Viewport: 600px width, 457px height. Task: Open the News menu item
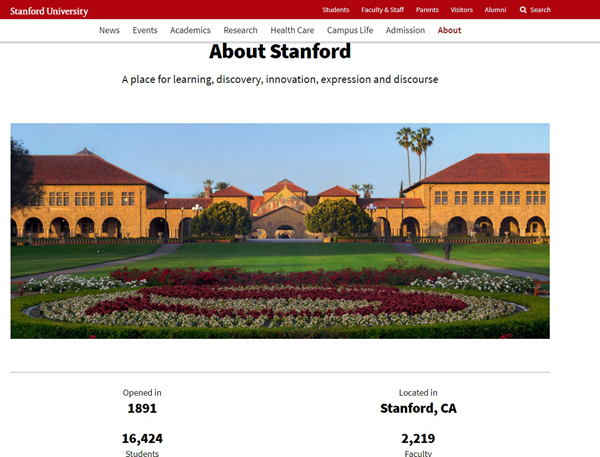click(109, 30)
